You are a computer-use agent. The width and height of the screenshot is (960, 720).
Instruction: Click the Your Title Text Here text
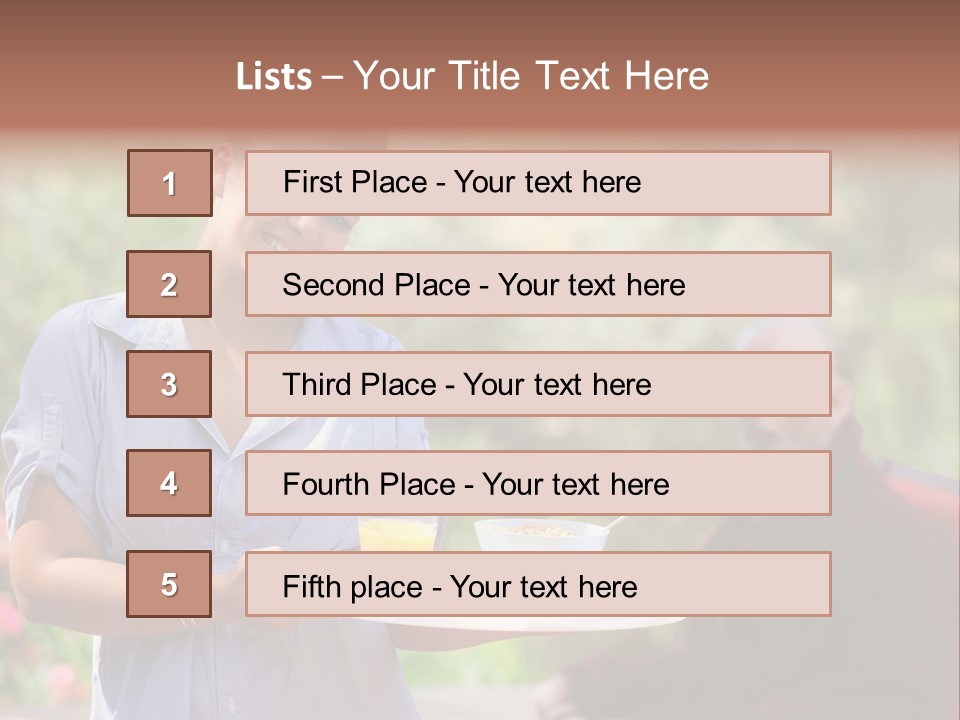531,76
